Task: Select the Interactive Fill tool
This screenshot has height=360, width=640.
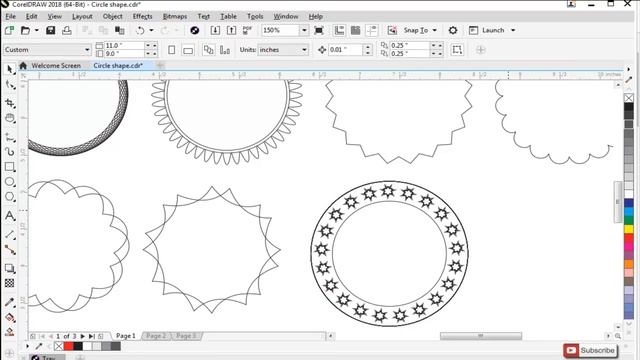Action: click(10, 317)
